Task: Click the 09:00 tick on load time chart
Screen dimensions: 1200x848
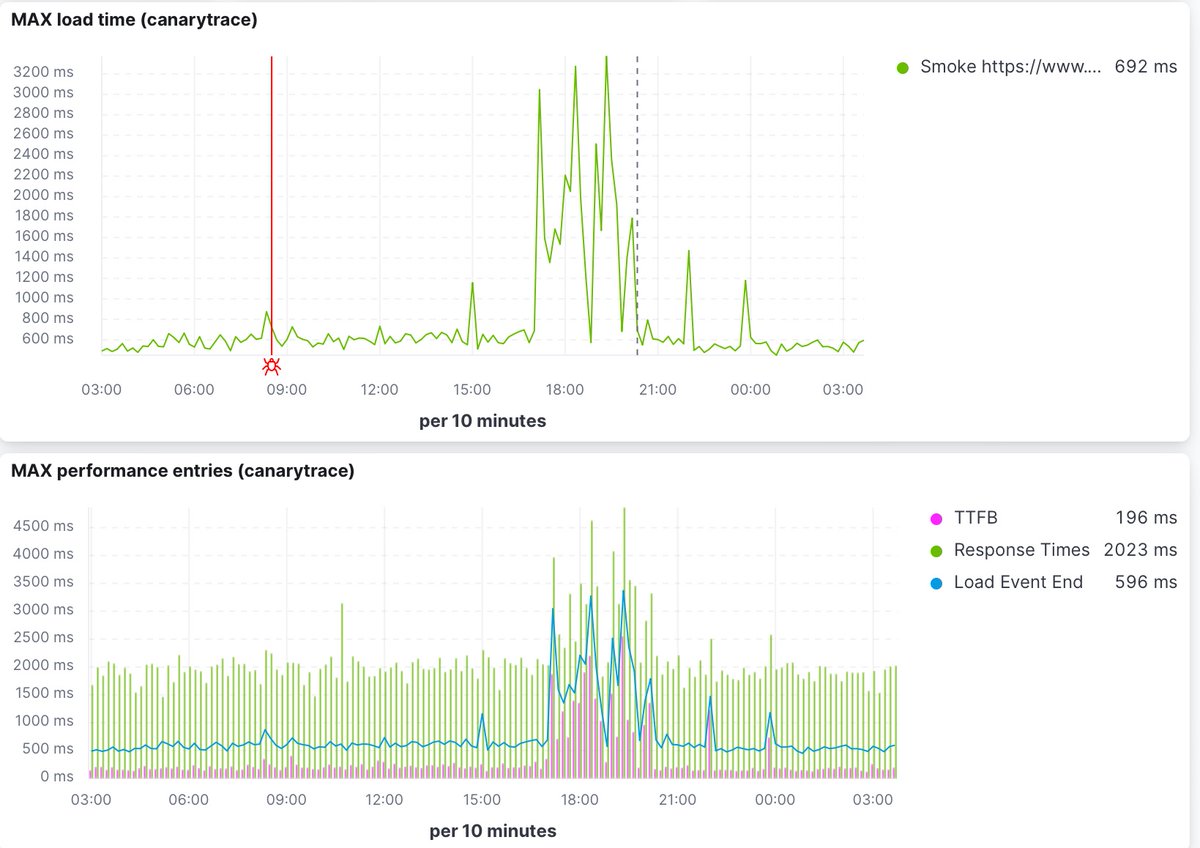Action: (286, 389)
